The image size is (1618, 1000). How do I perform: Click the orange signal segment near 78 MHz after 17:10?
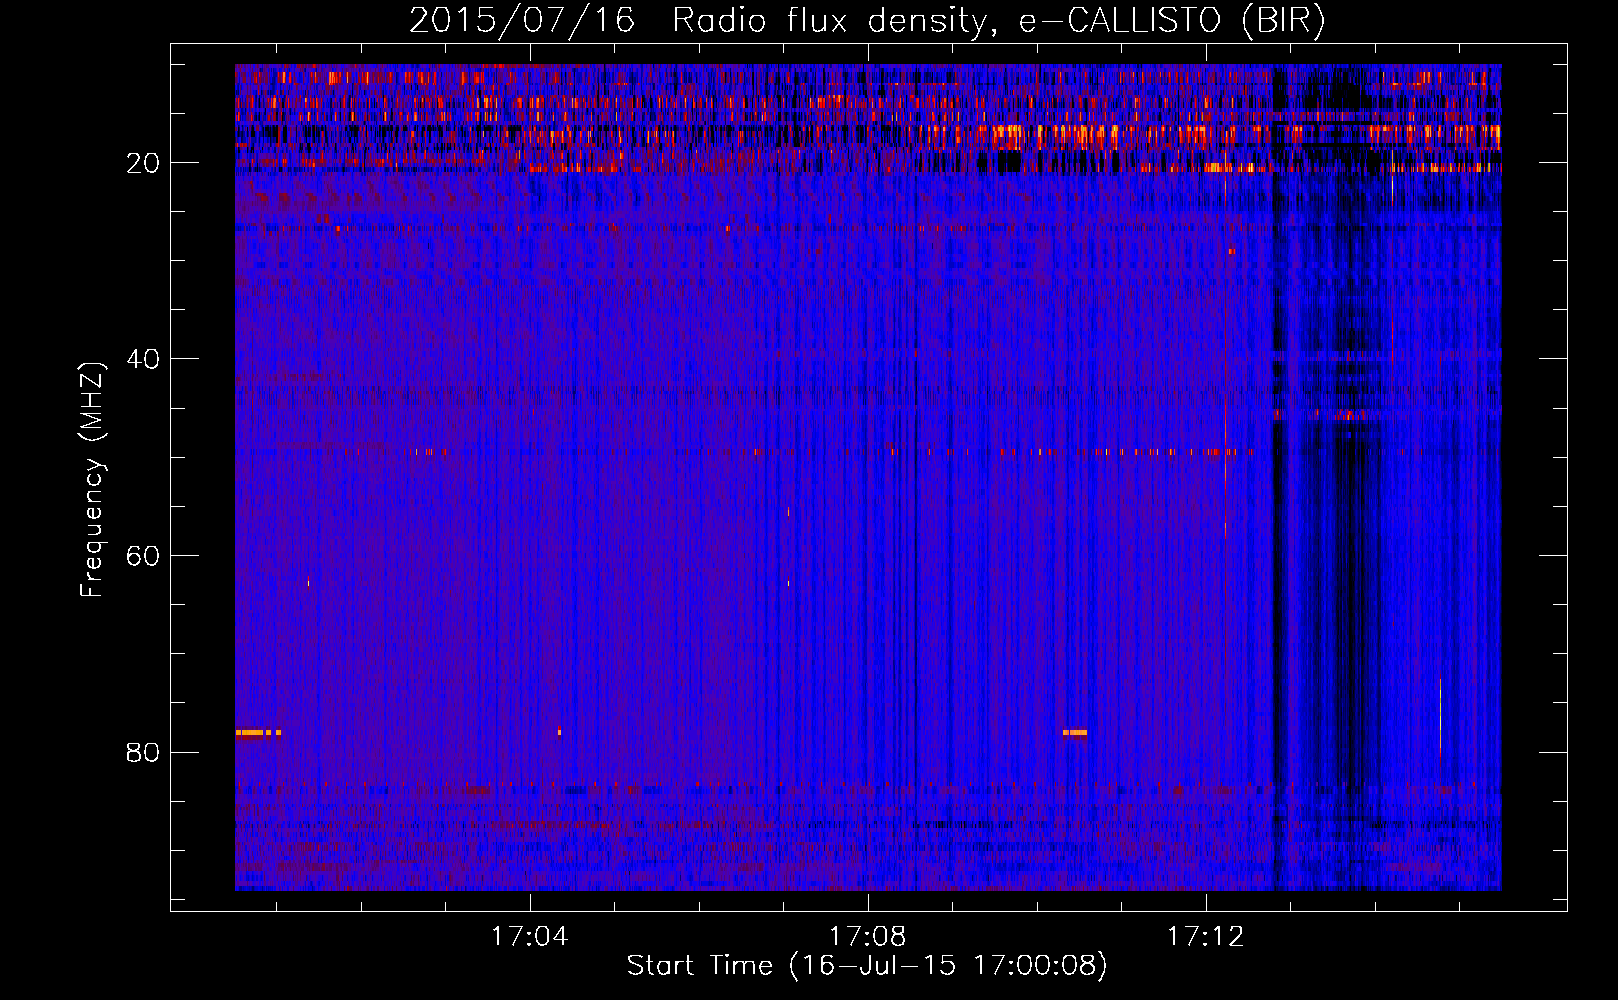click(1075, 733)
